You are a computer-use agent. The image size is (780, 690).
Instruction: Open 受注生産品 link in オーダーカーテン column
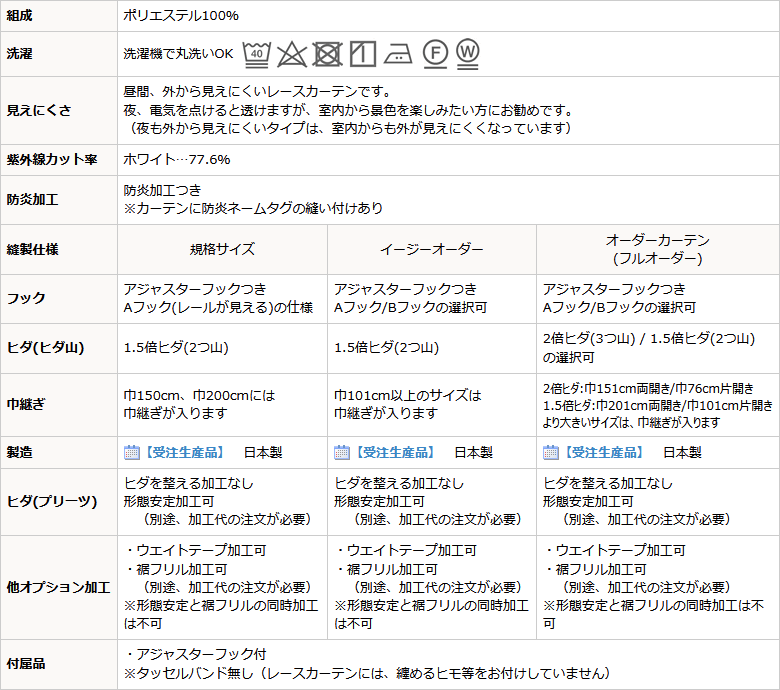[603, 452]
